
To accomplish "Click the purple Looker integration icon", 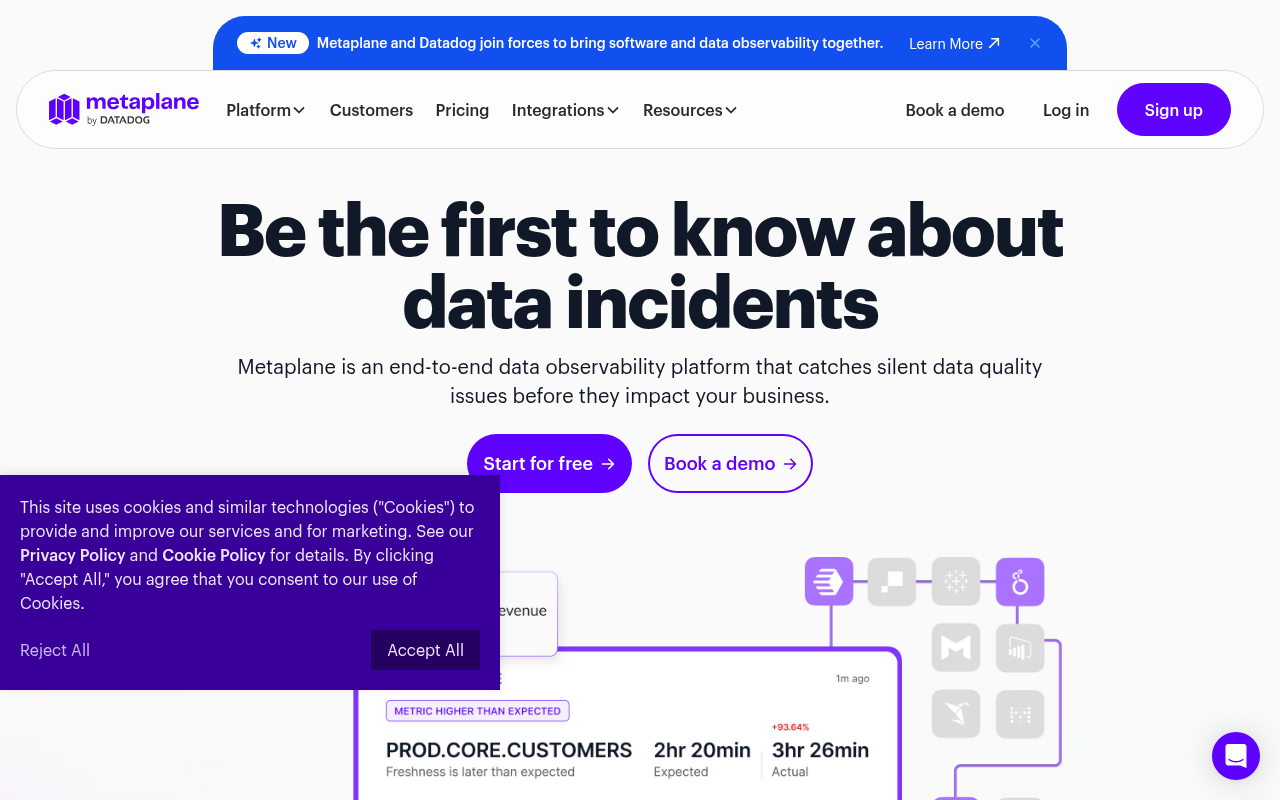I will click(1020, 581).
